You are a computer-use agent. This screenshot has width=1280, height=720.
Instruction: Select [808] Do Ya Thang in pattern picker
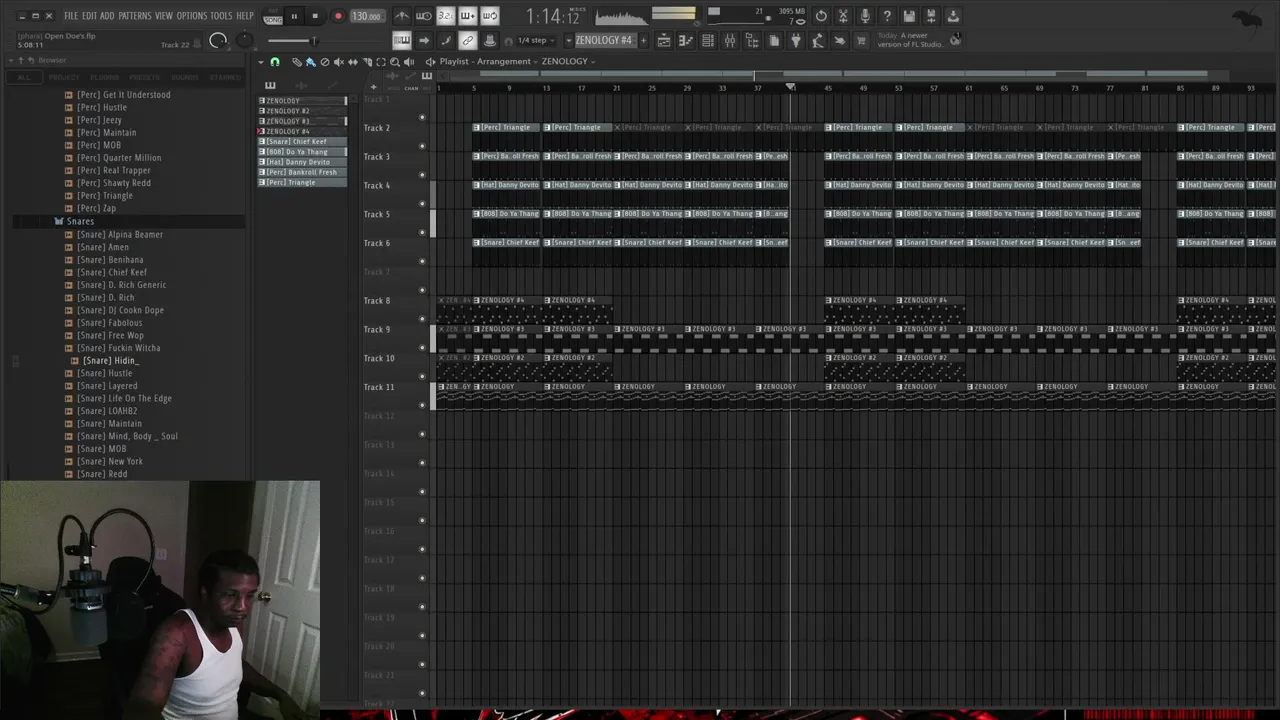click(303, 152)
